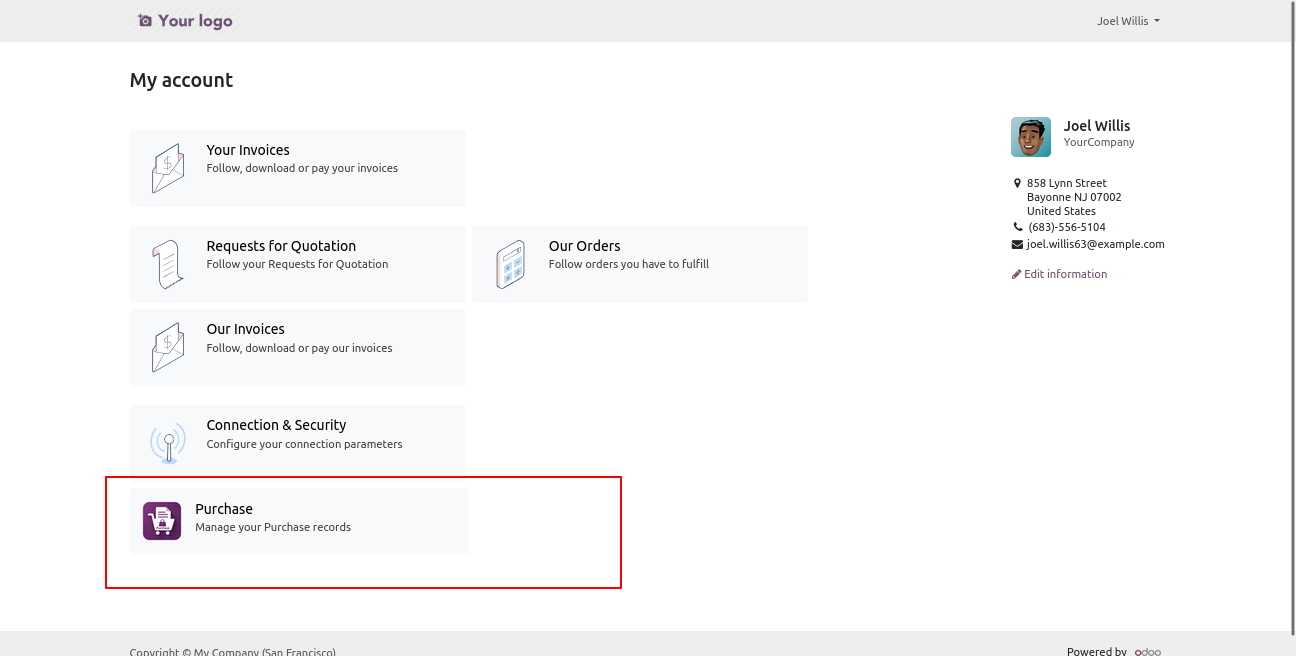1296x656 pixels.
Task: Click the camera icon in the header logo
Action: (x=145, y=21)
